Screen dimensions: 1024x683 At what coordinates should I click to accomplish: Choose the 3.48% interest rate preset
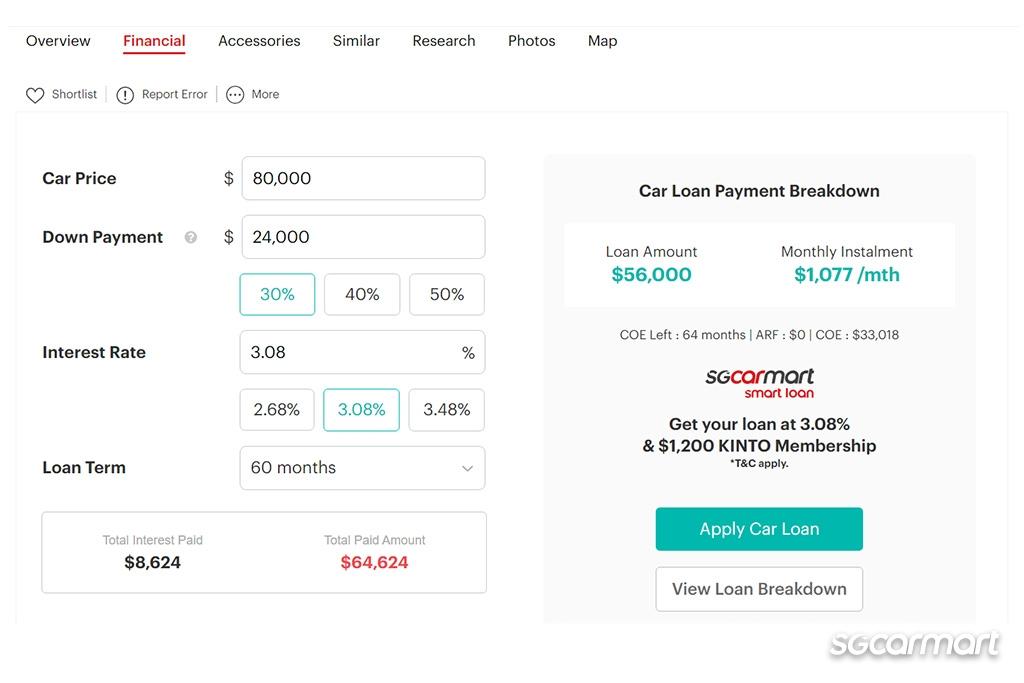click(x=447, y=410)
